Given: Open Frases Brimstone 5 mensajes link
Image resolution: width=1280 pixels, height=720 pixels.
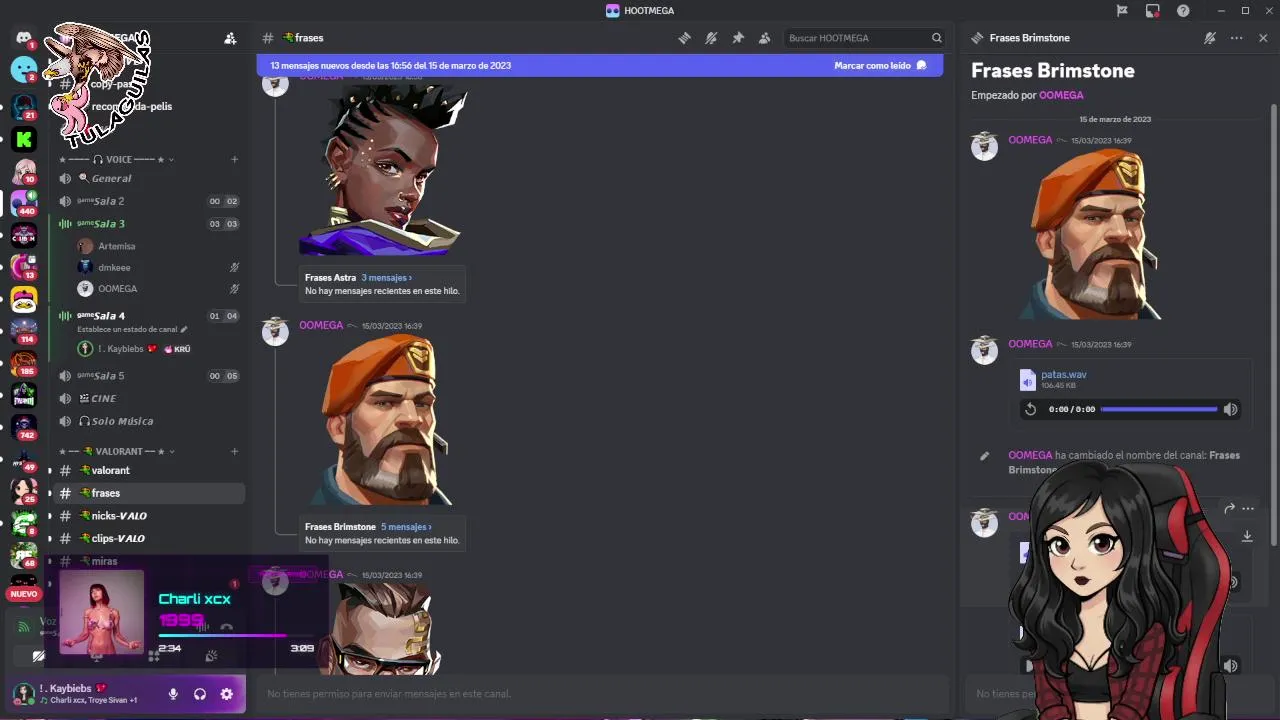Looking at the screenshot, I should (406, 527).
